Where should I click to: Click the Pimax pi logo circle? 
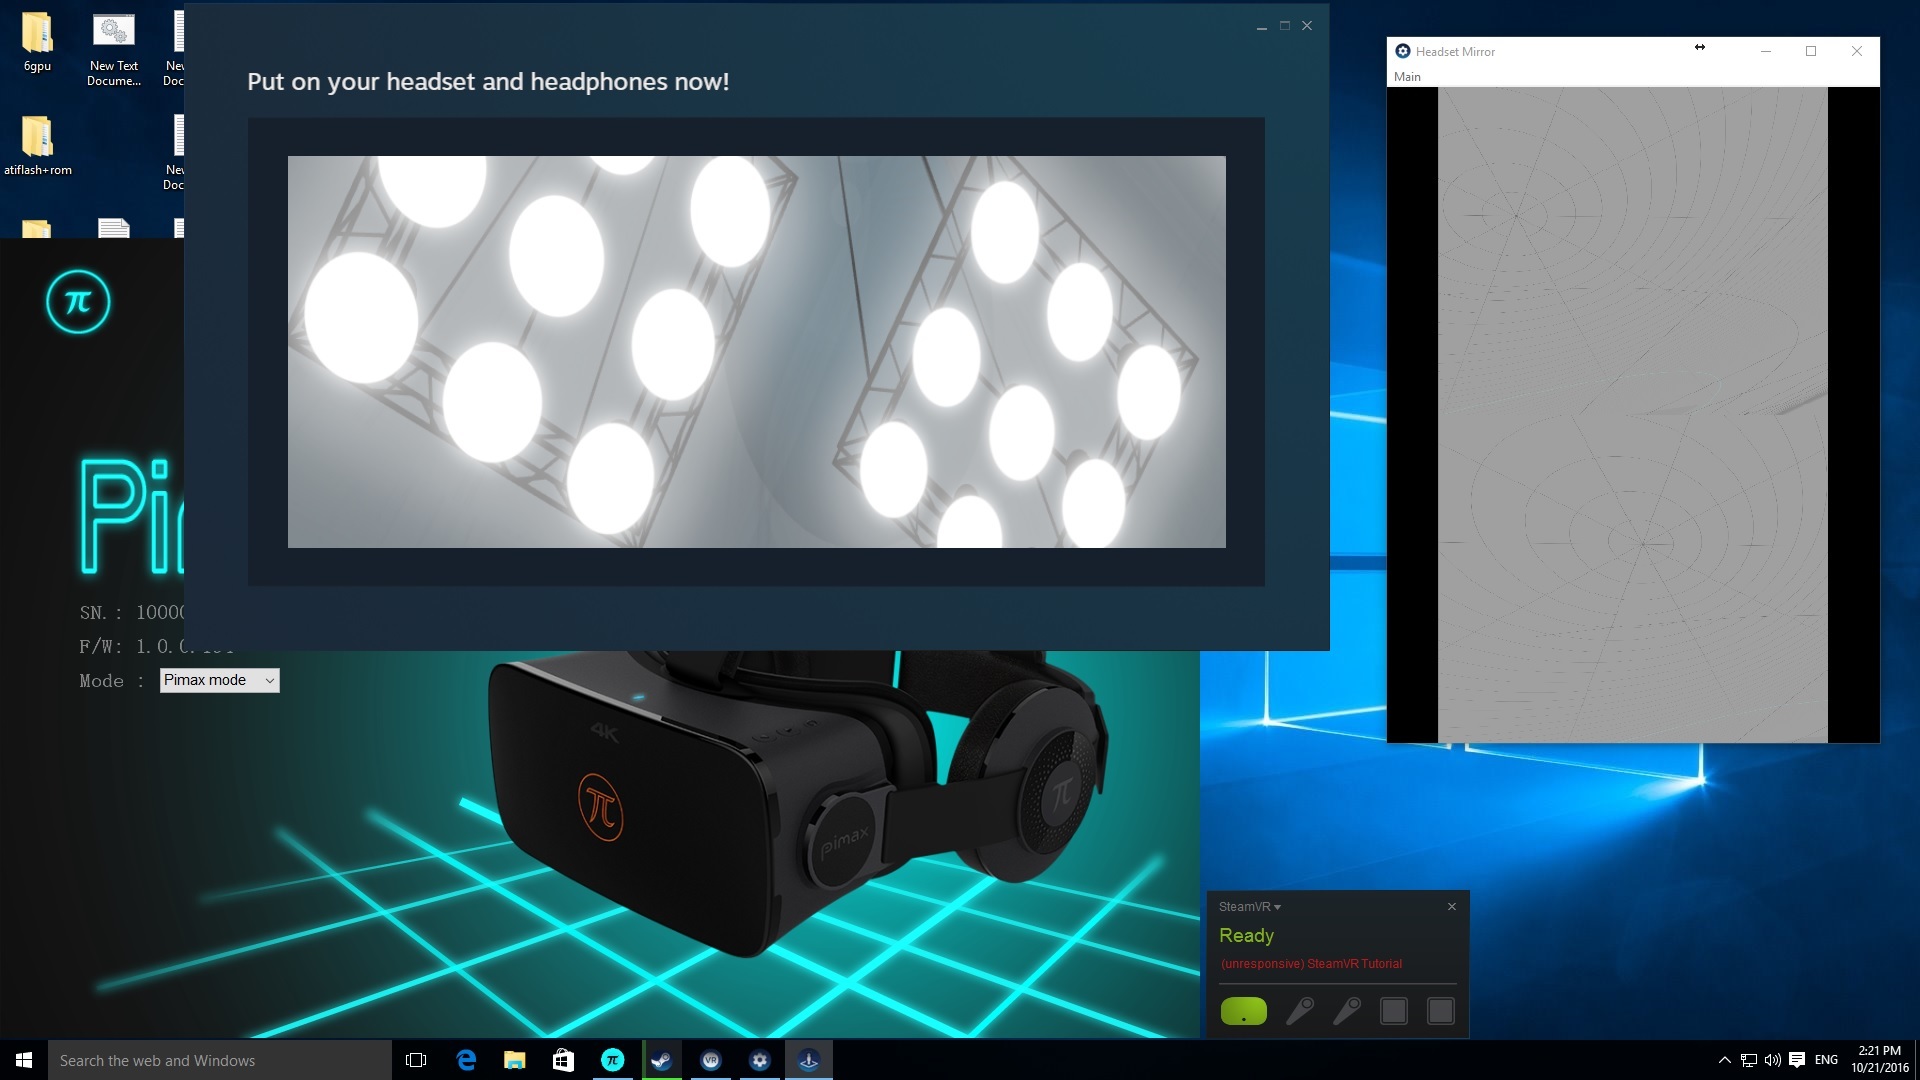coord(78,302)
